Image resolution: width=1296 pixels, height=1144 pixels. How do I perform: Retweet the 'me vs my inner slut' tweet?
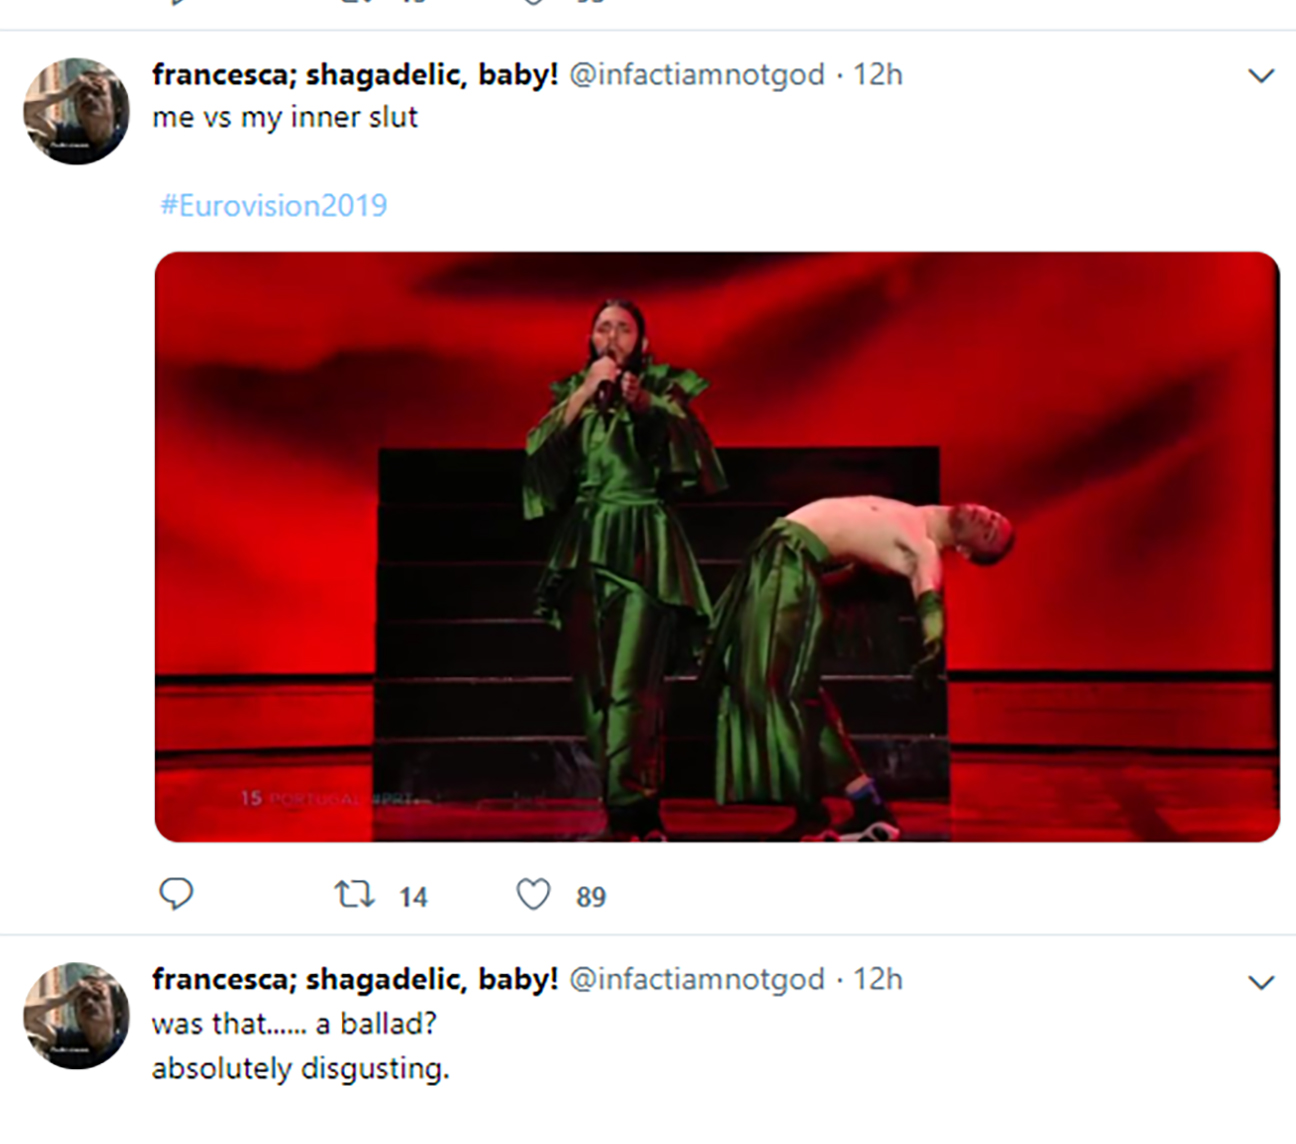[354, 894]
